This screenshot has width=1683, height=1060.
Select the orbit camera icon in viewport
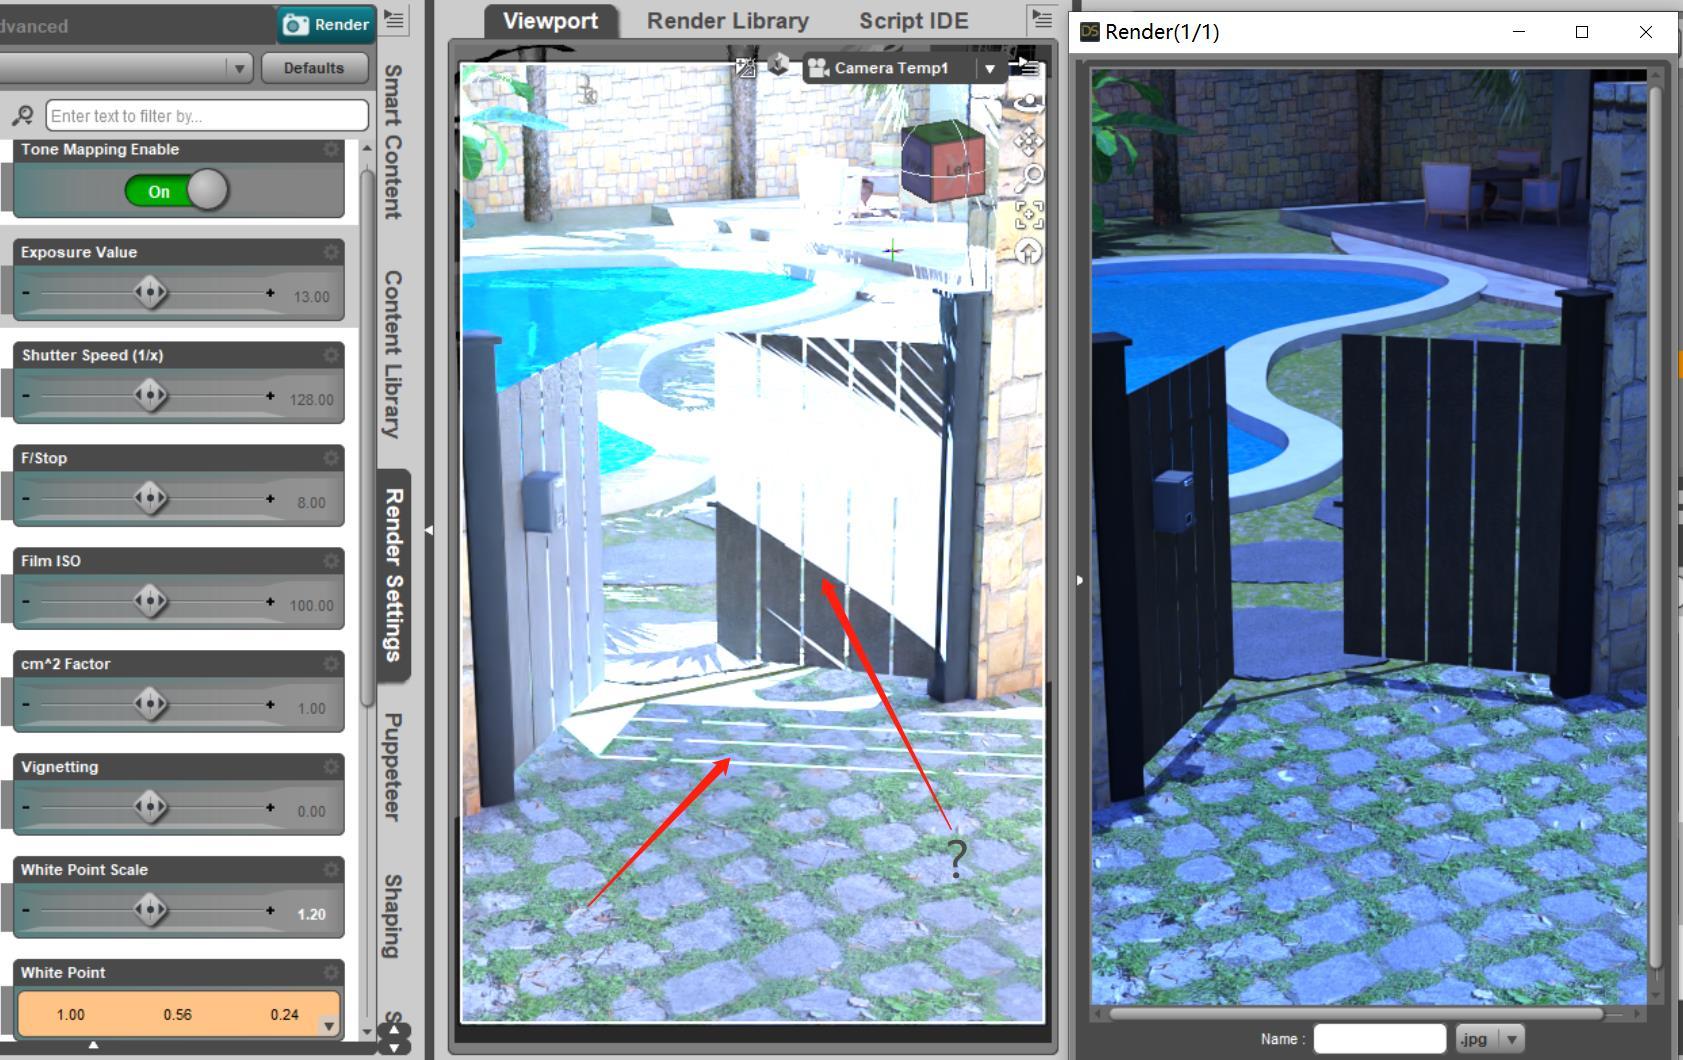[x=1026, y=103]
